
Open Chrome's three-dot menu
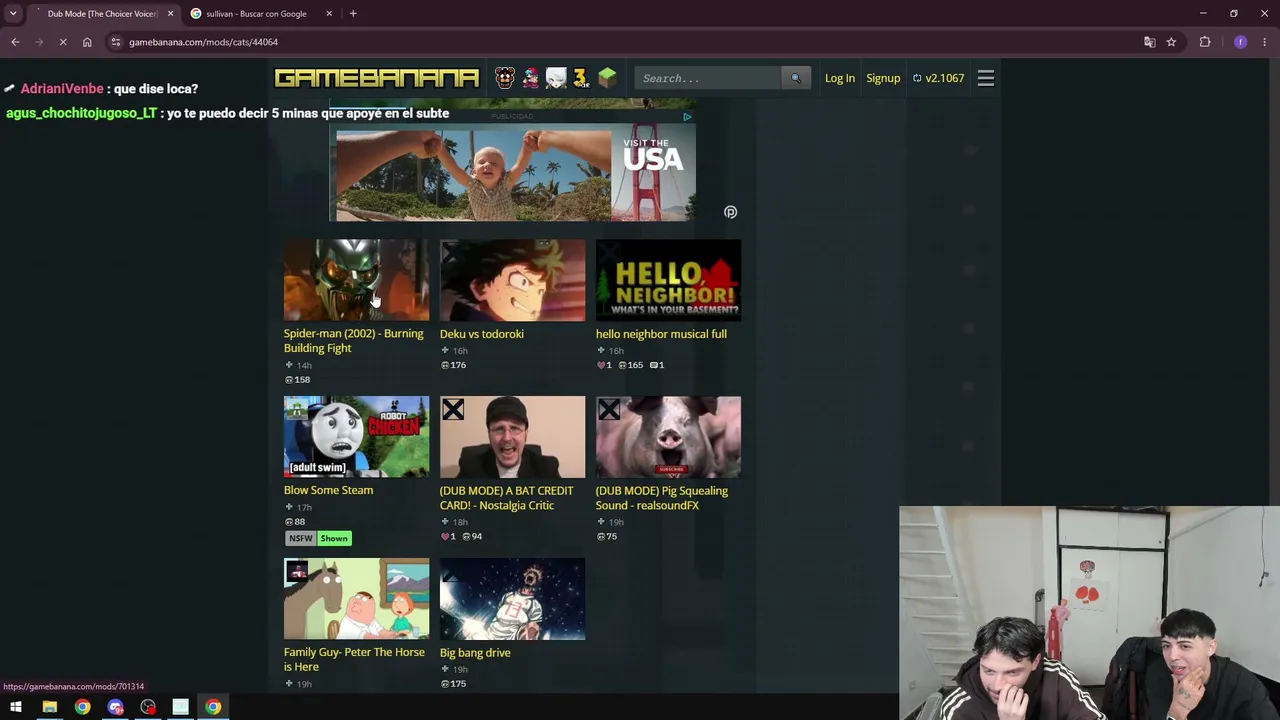click(x=1264, y=42)
